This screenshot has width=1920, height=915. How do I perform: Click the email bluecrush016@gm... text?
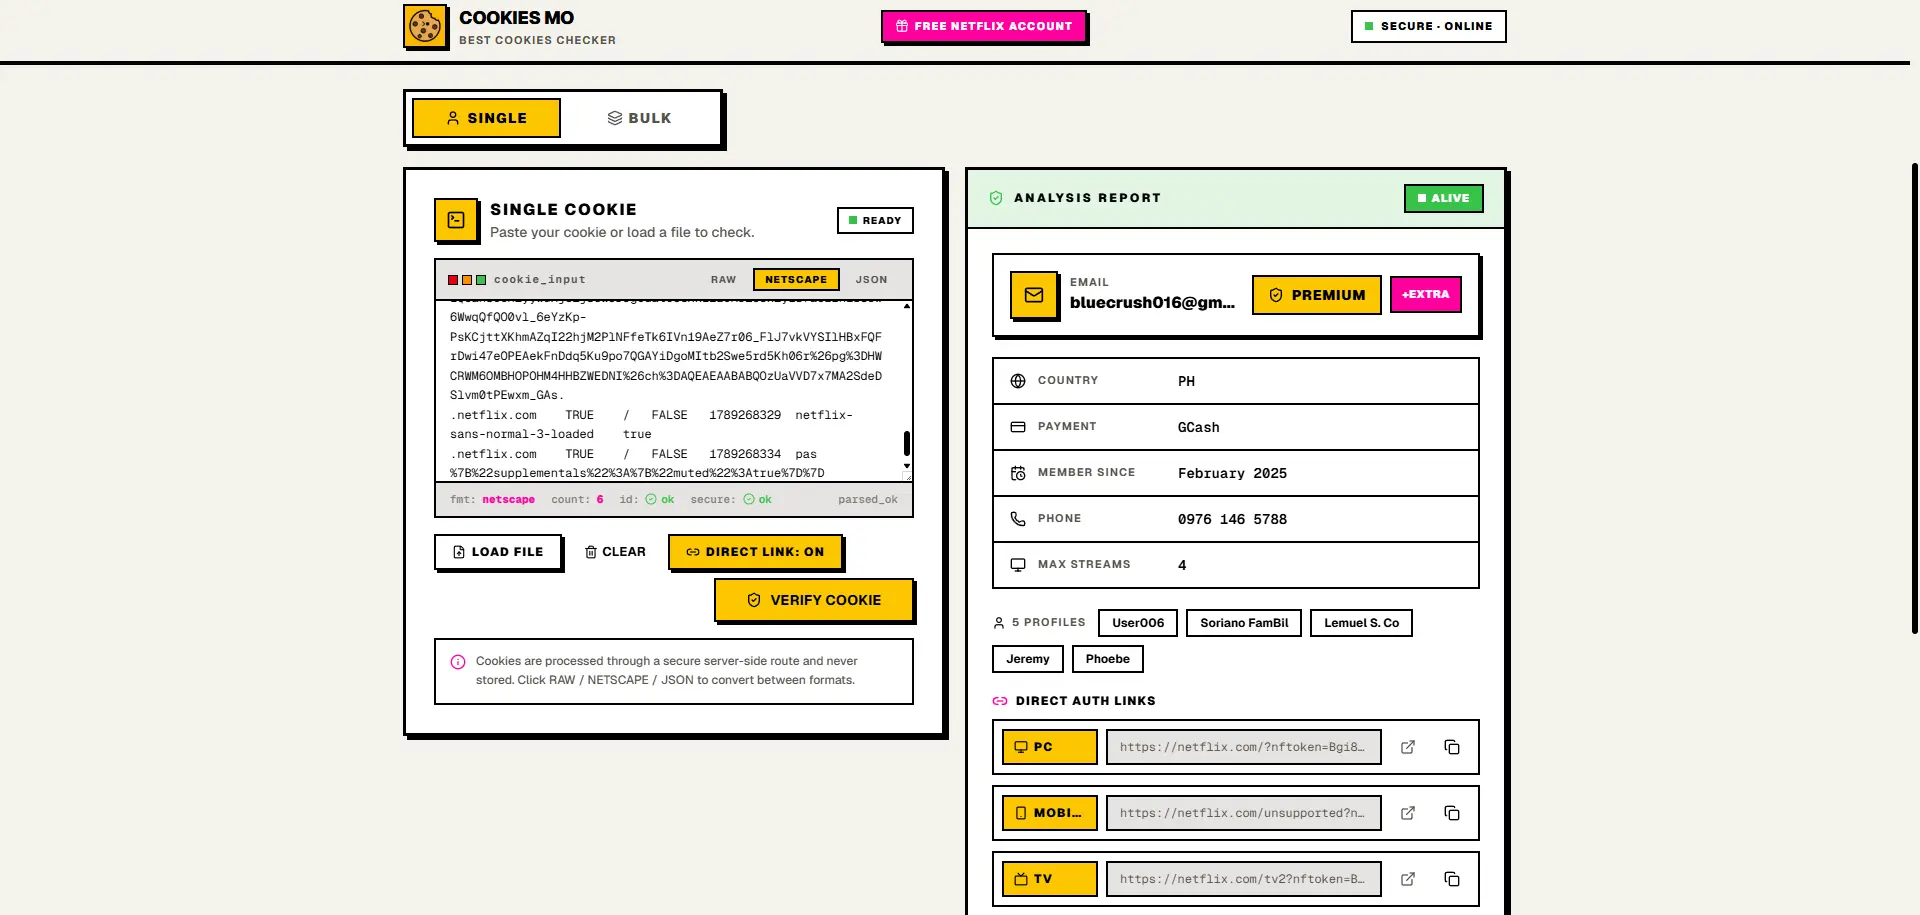(1152, 303)
